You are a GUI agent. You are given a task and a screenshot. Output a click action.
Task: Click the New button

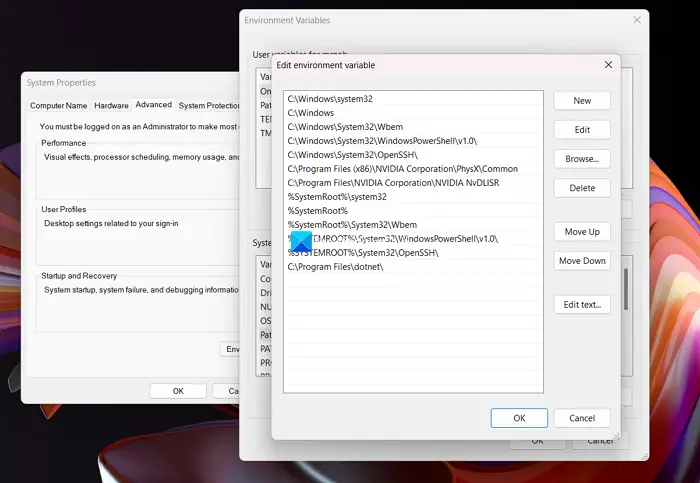click(582, 101)
